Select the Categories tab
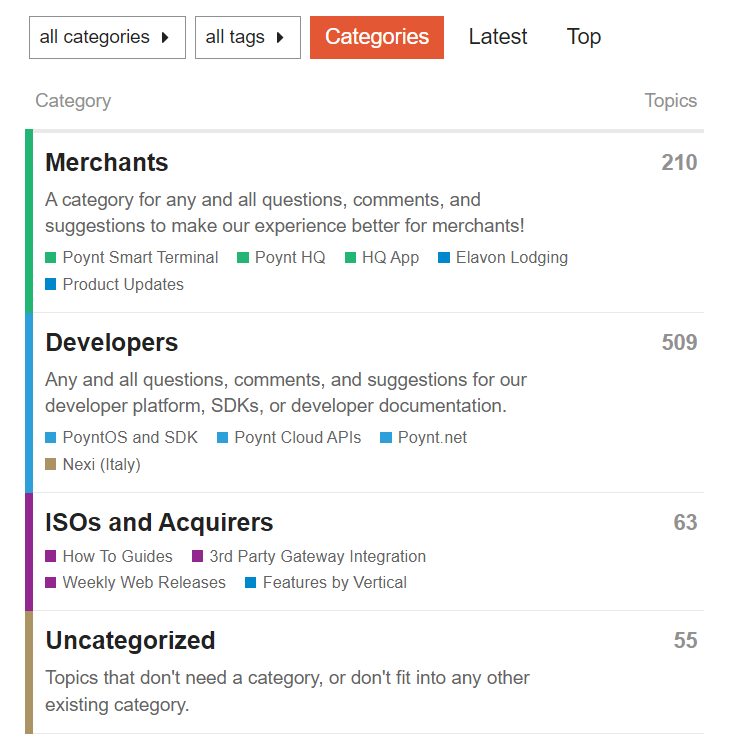Viewport: 732px width, 755px height. point(377,38)
